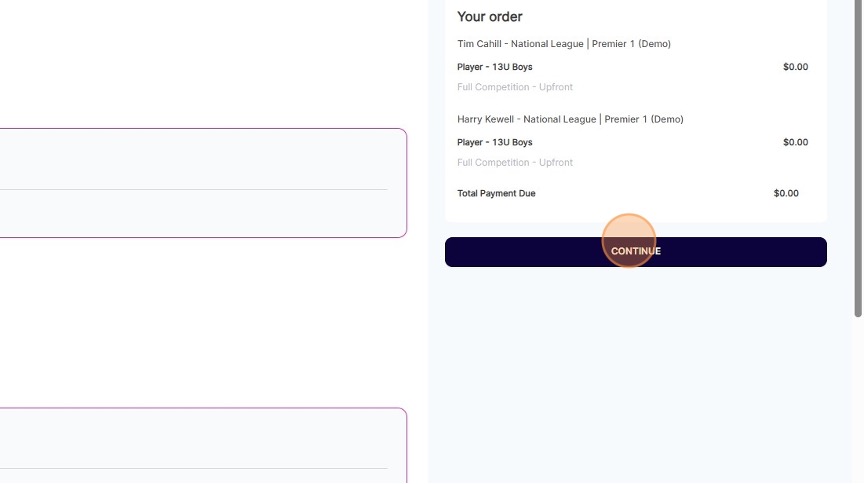
Task: Select the Tim Cahill name text
Action: coord(484,44)
